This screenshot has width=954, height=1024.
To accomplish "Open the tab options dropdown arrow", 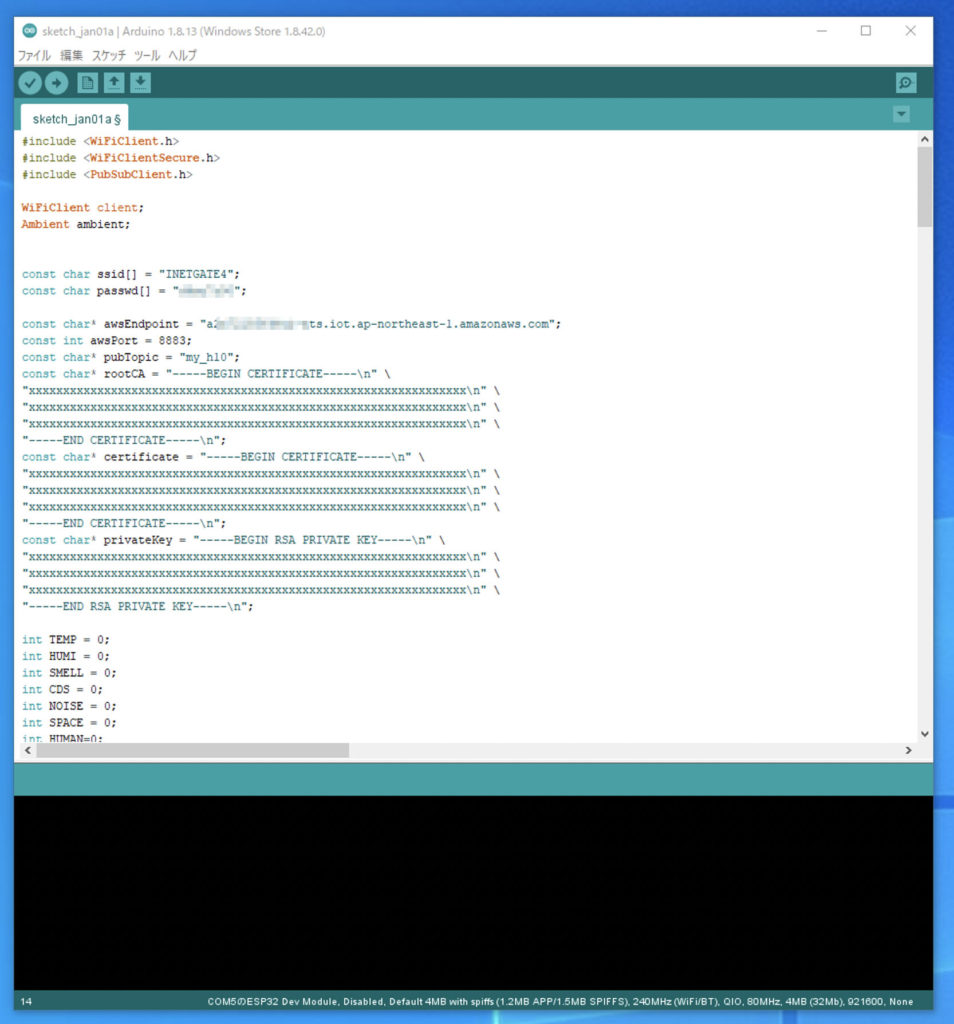I will (901, 115).
